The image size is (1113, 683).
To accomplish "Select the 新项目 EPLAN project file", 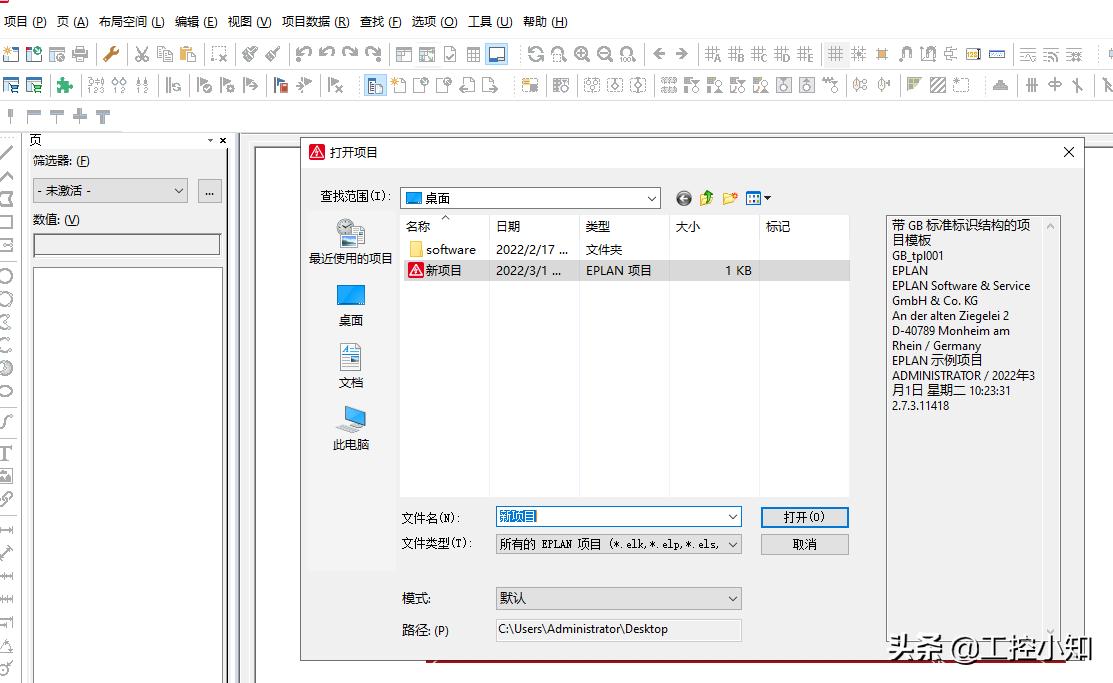I will click(x=626, y=271).
